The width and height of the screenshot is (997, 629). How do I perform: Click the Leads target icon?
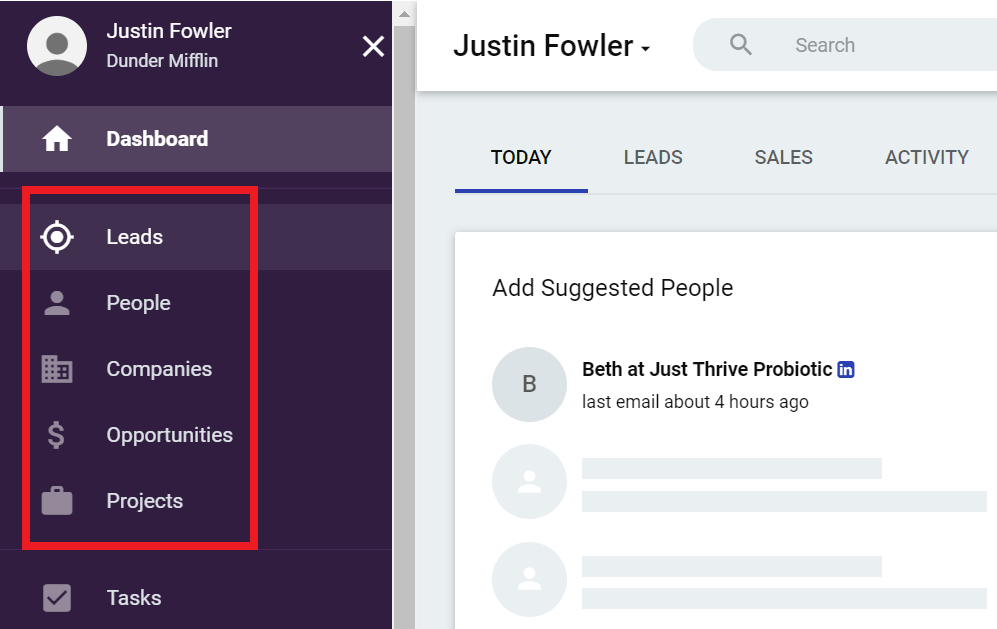point(57,237)
